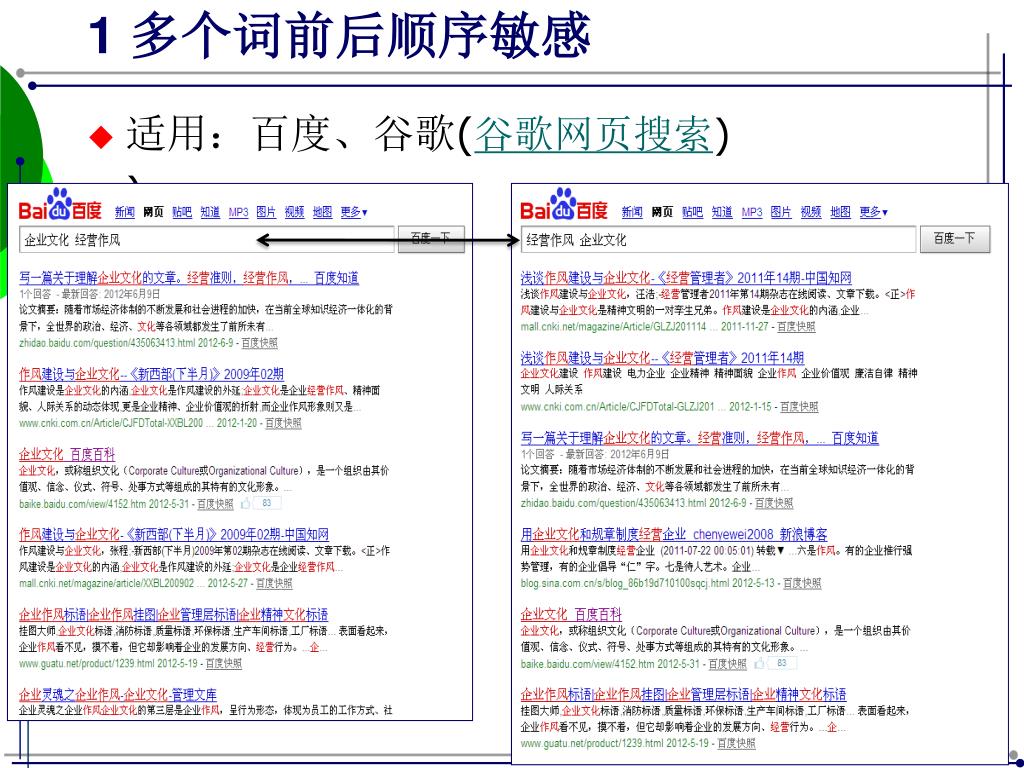The height and width of the screenshot is (768, 1024).
Task: Open 企业作风标语 result in the left page
Action: point(173,615)
